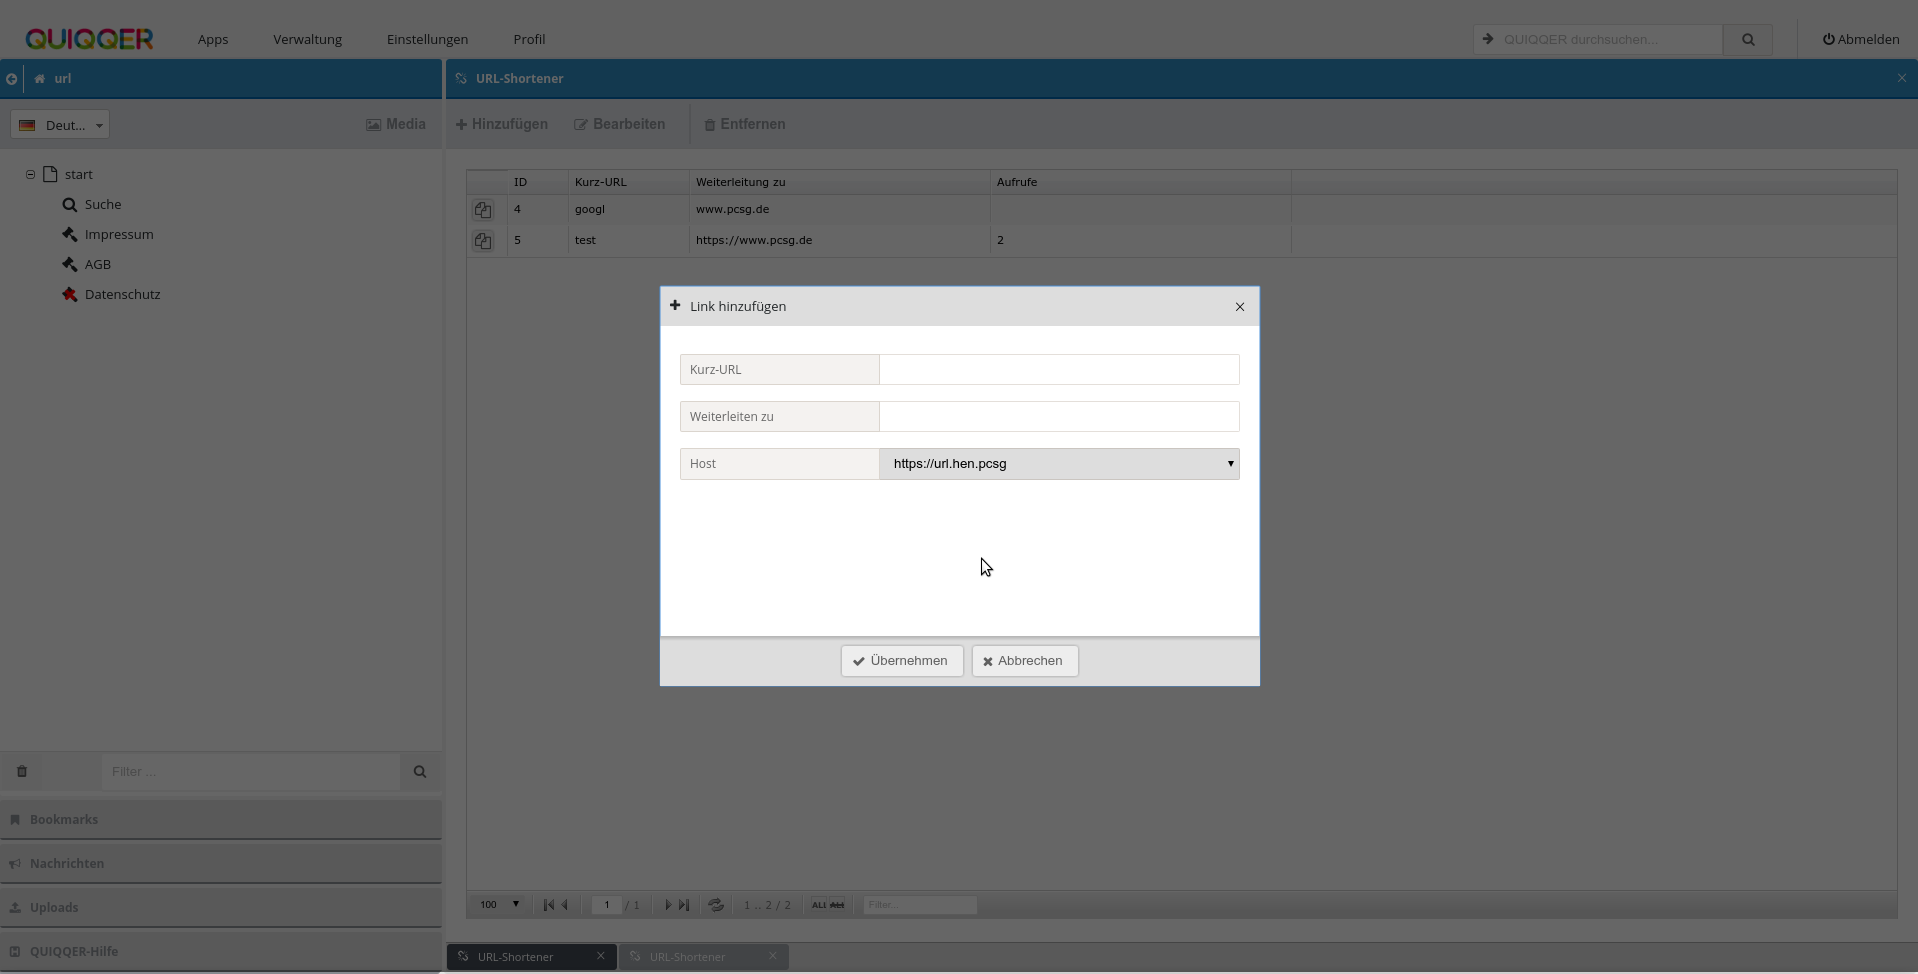
Task: Click the trash icon beside the sidebar filter
Action: coord(22,771)
